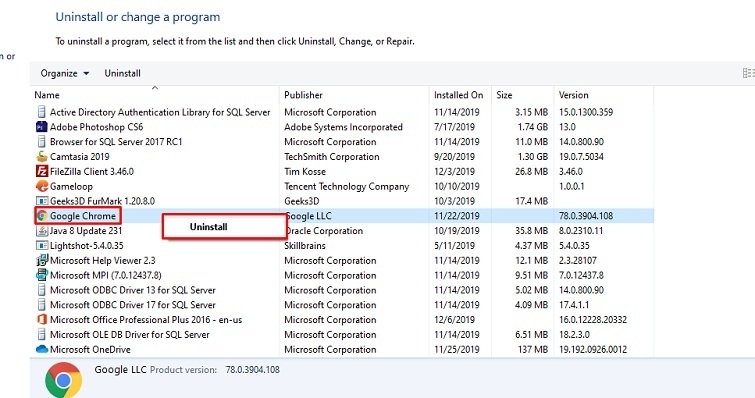Sort by the Name column header
This screenshot has height=398, width=755.
pos(47,95)
